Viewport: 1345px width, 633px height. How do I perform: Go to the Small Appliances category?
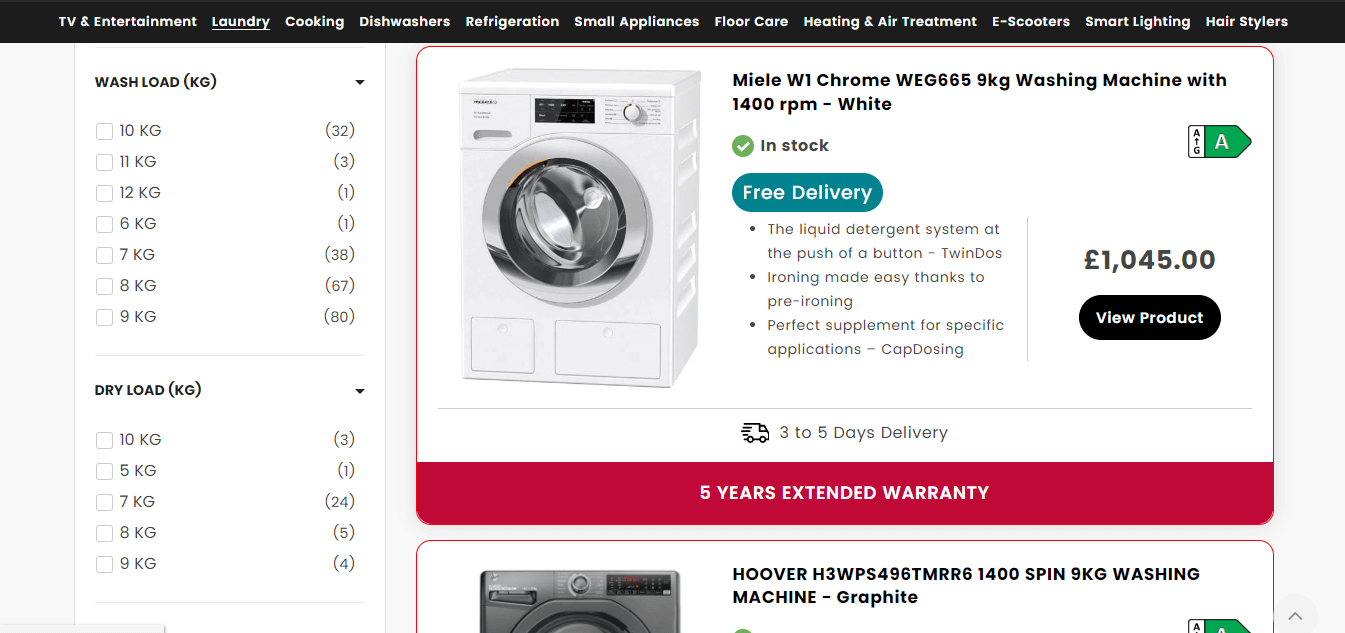pyautogui.click(x=637, y=21)
